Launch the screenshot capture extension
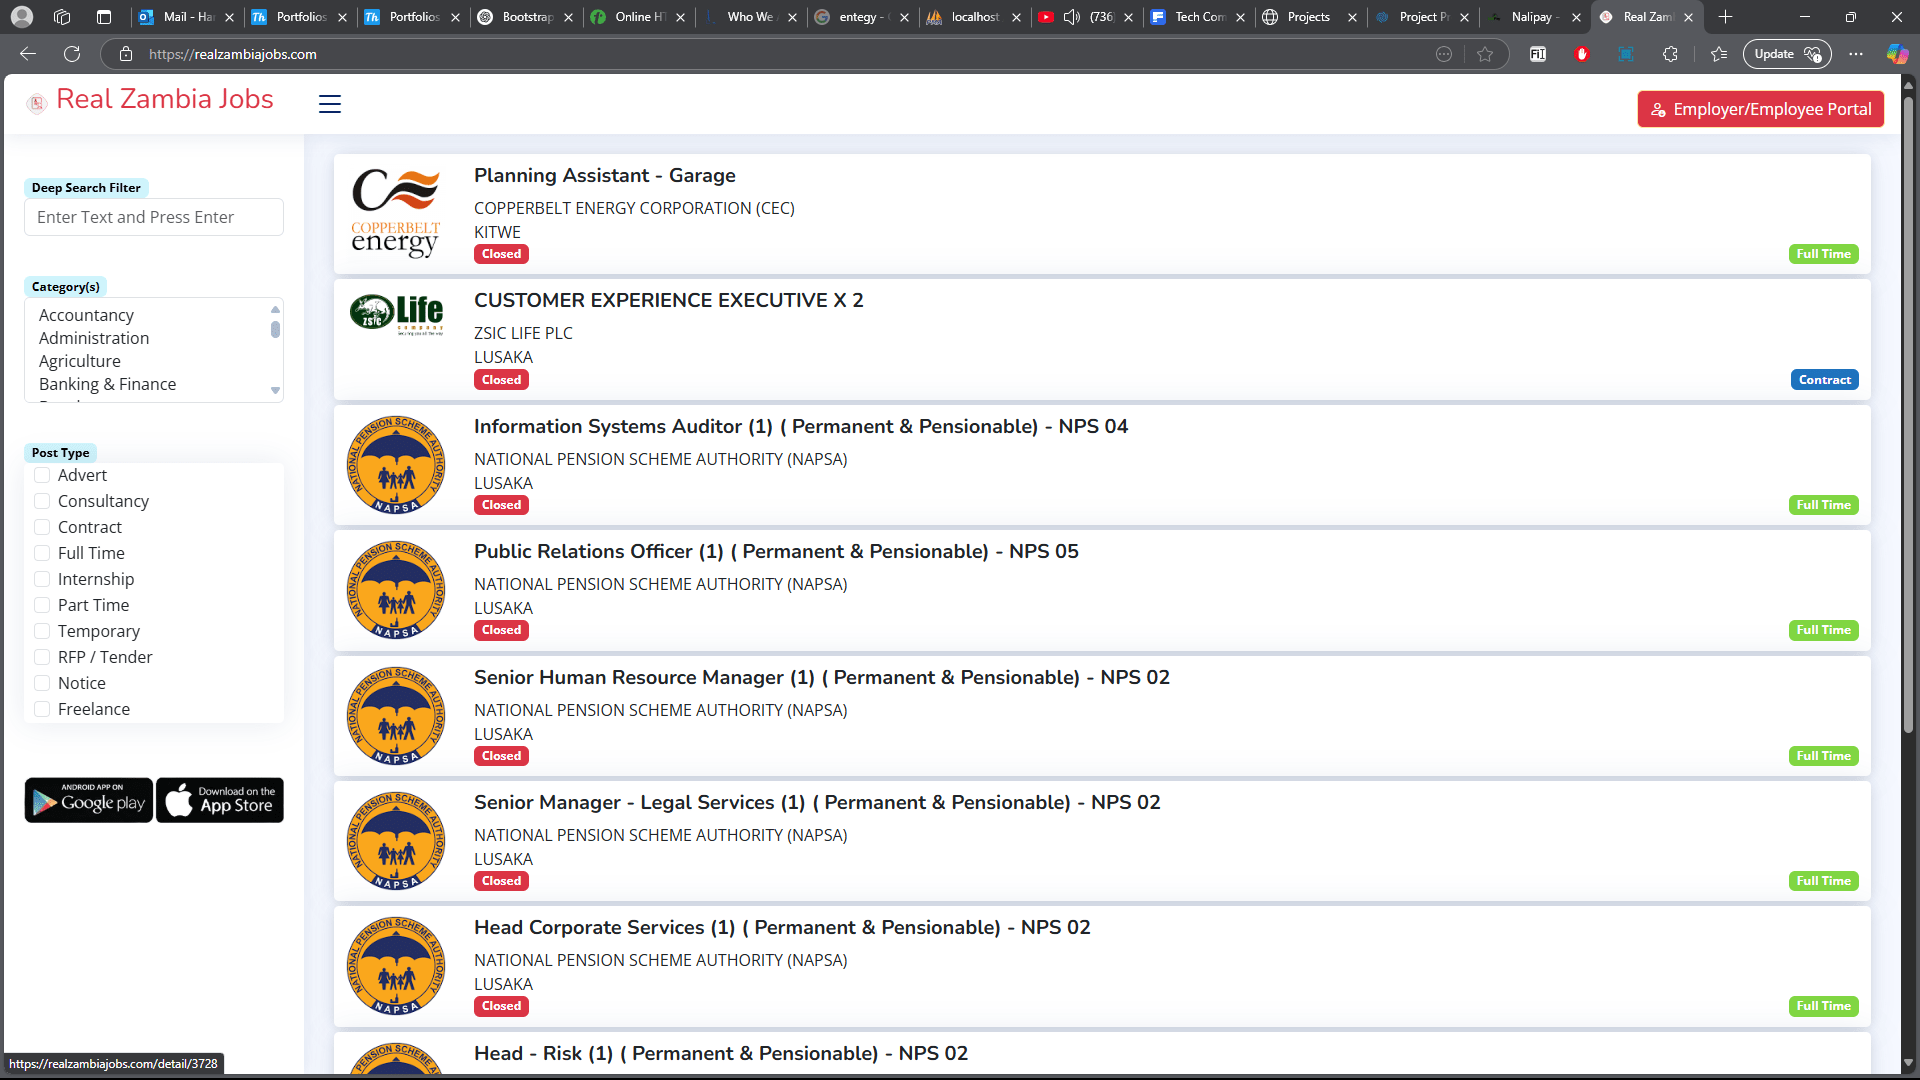1920x1080 pixels. coord(1626,54)
